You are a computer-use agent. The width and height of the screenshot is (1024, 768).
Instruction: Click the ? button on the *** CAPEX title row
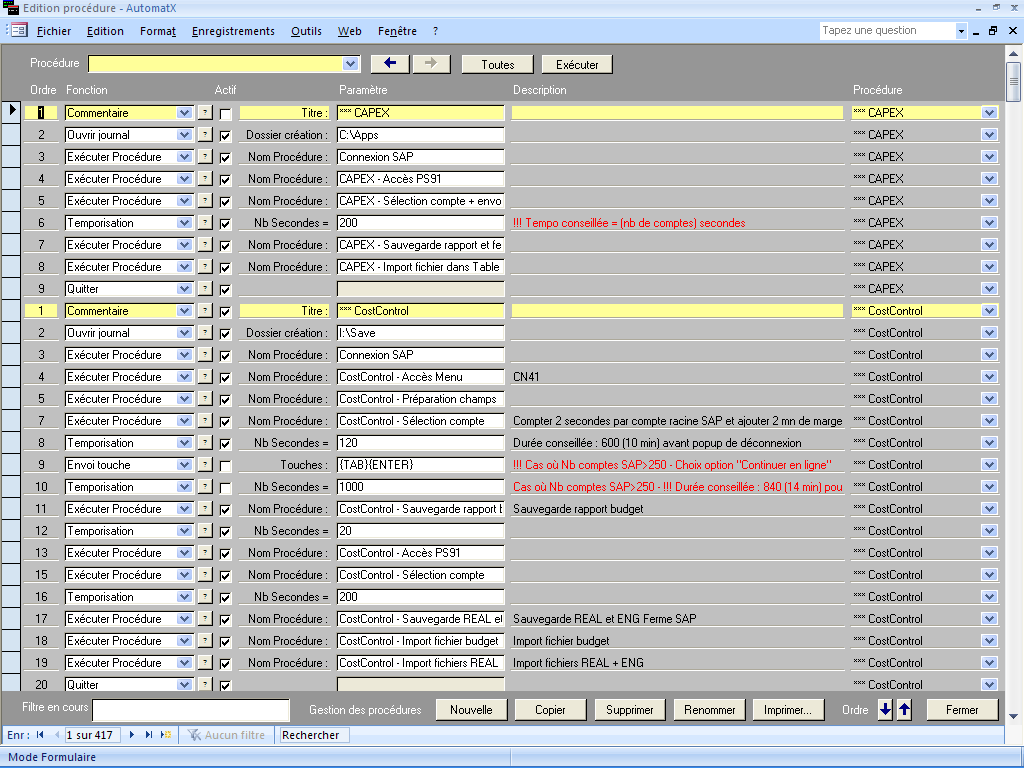tap(205, 112)
